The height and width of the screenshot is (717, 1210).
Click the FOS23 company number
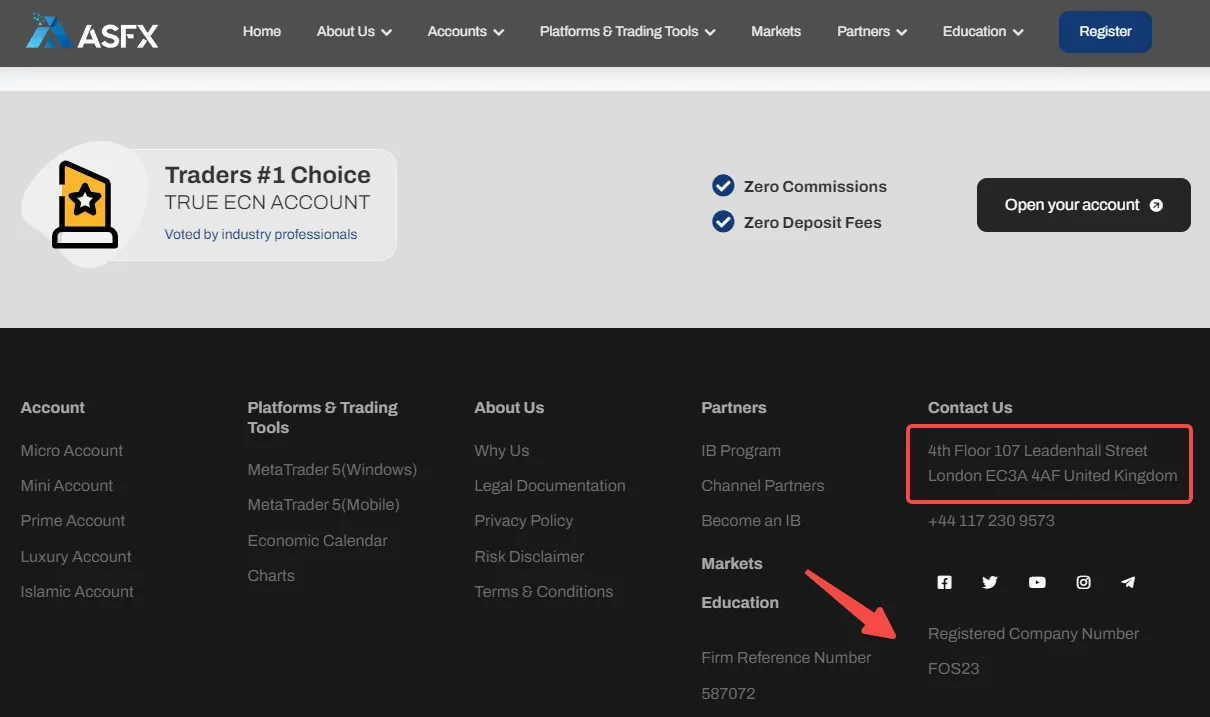tap(954, 669)
